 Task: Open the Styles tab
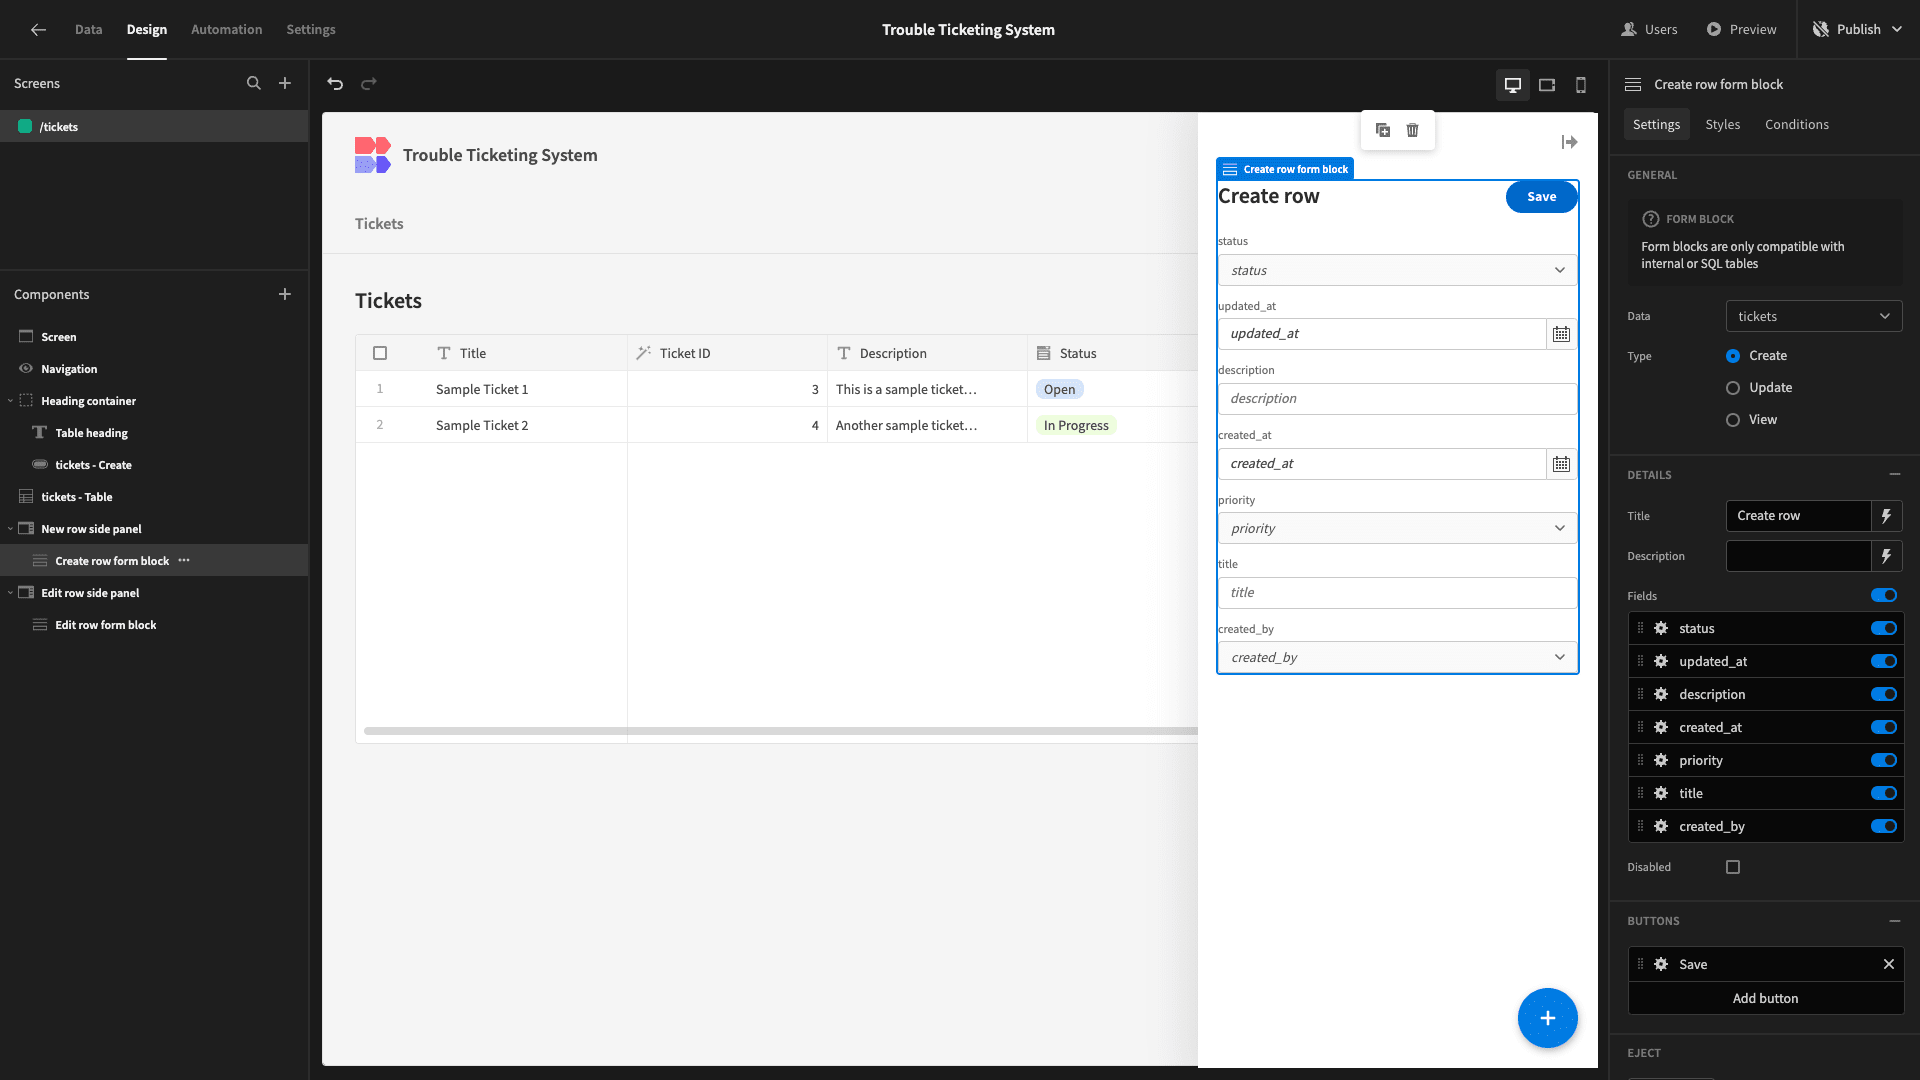tap(1723, 125)
